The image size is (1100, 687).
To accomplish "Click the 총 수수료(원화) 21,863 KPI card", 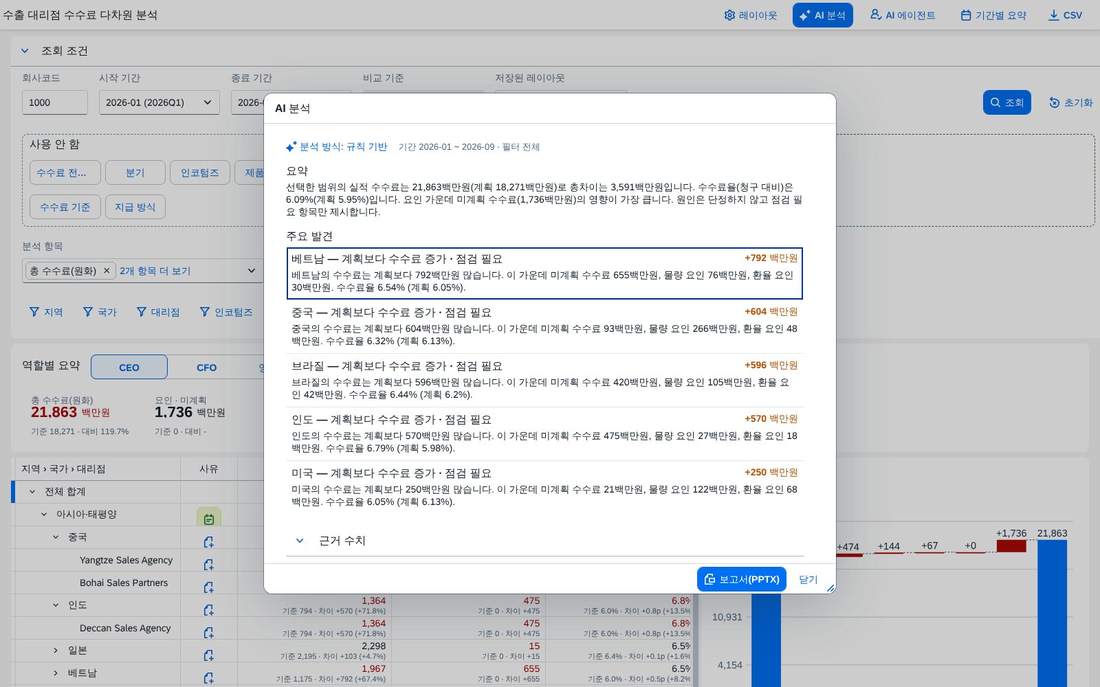I will [79, 415].
